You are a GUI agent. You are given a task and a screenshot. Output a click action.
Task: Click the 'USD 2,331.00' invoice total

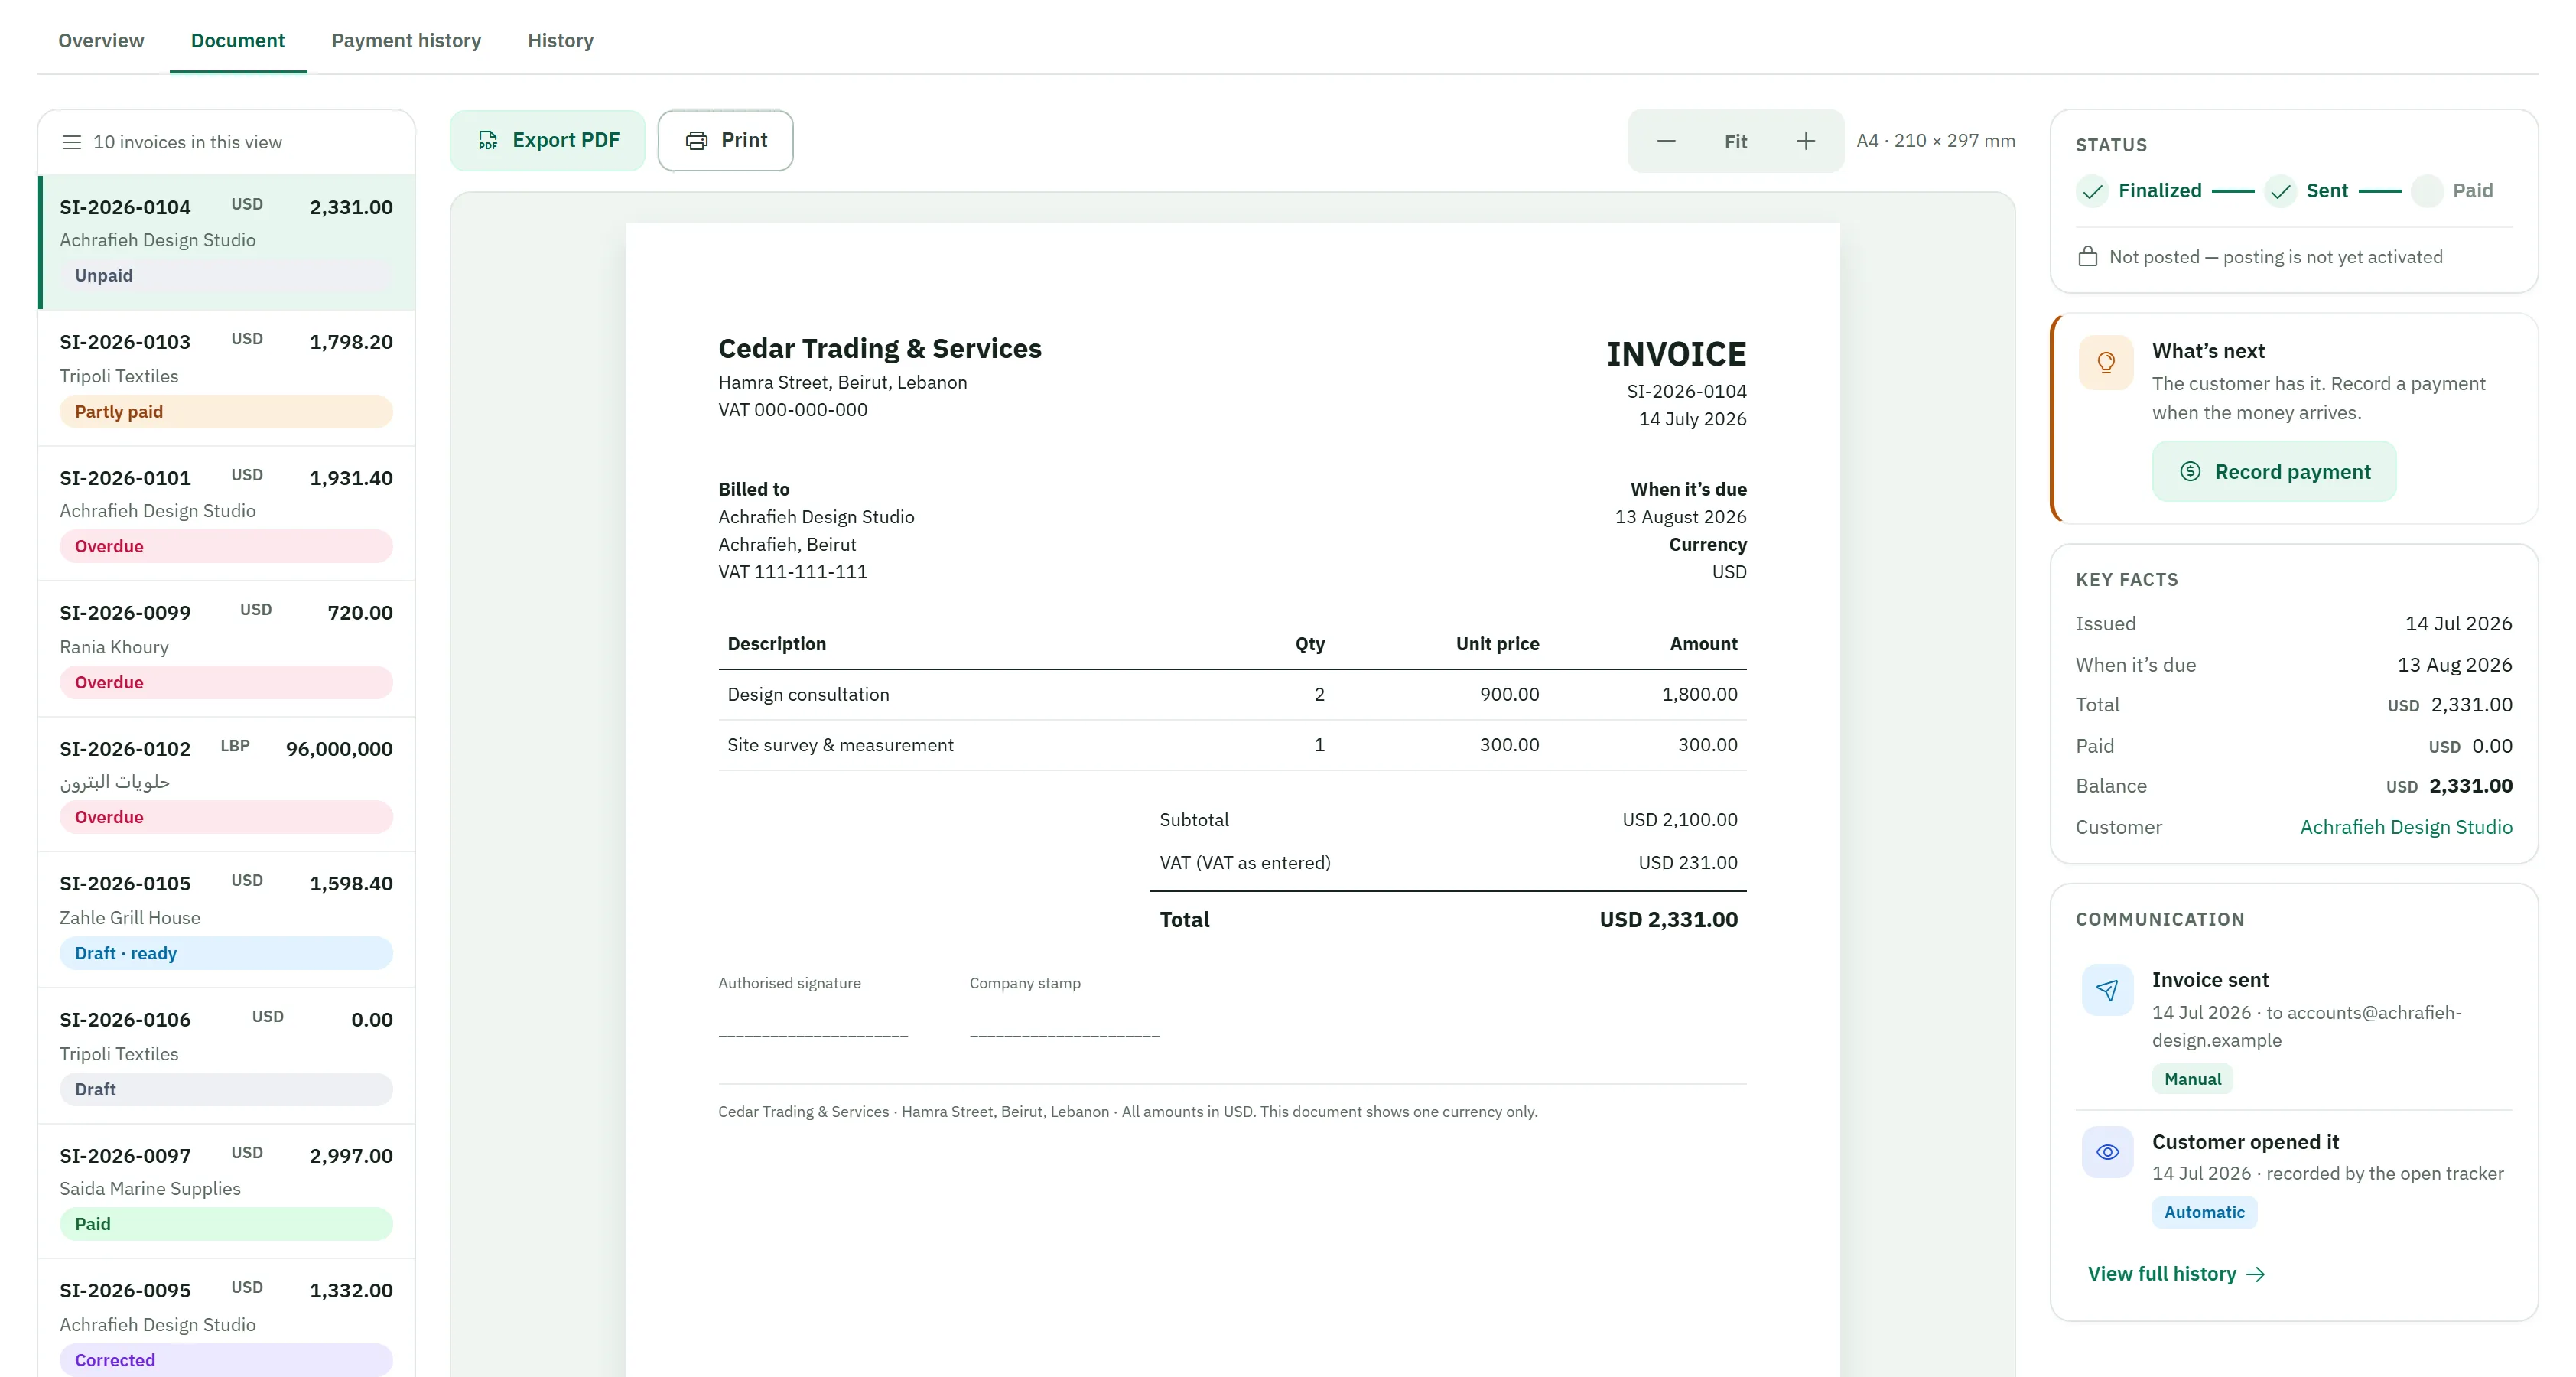pos(1668,920)
